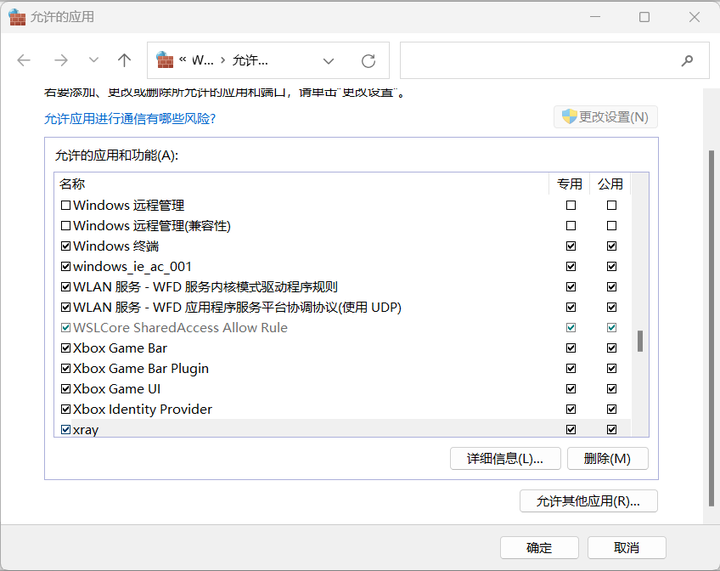Image resolution: width=720 pixels, height=571 pixels.
Task: Uncheck Xbox Game Bar private (专用) checkbox
Action: 571,348
